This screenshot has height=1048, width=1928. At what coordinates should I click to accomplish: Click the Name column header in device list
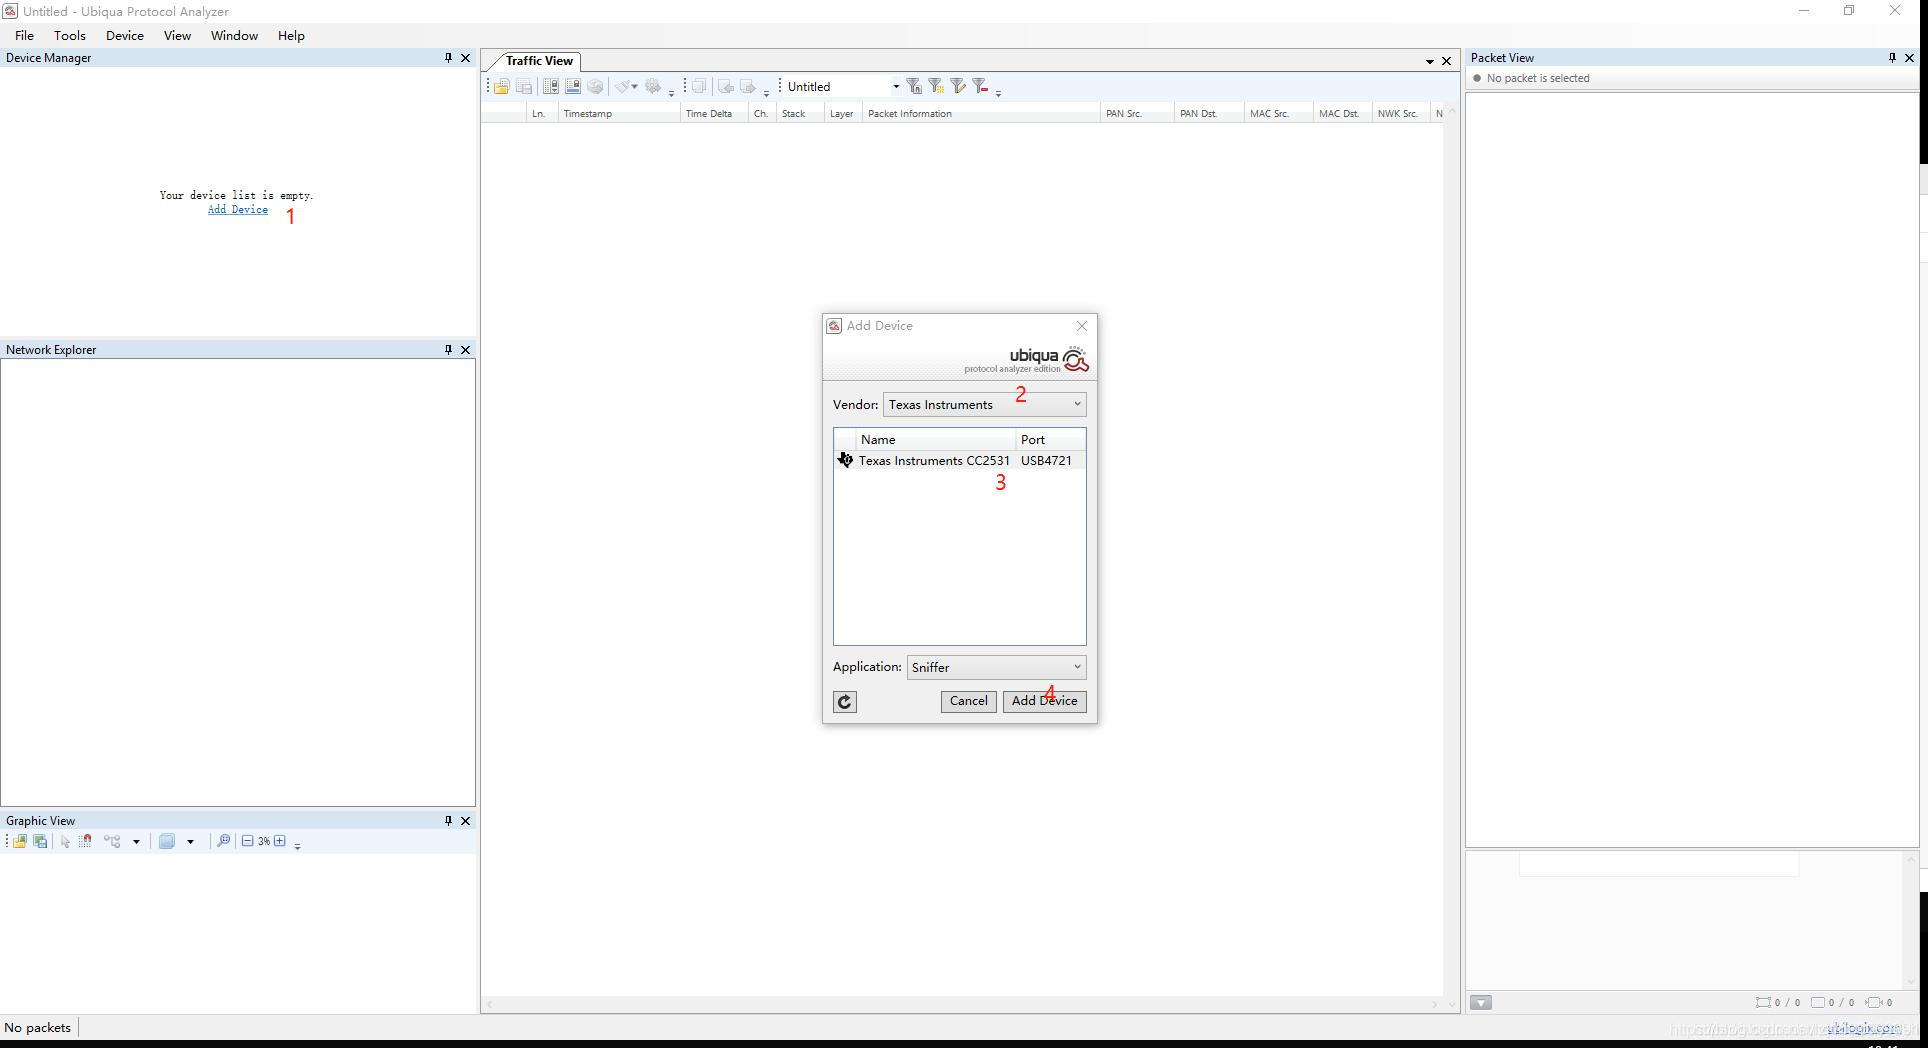tap(936, 440)
